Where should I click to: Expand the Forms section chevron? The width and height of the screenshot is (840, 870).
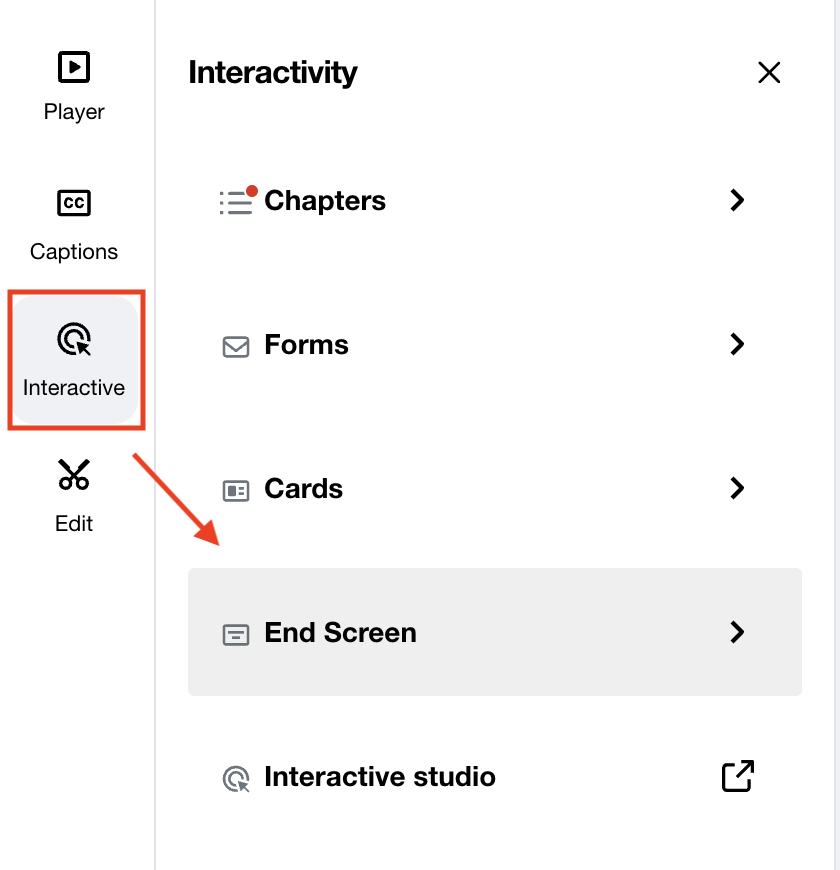[x=737, y=344]
